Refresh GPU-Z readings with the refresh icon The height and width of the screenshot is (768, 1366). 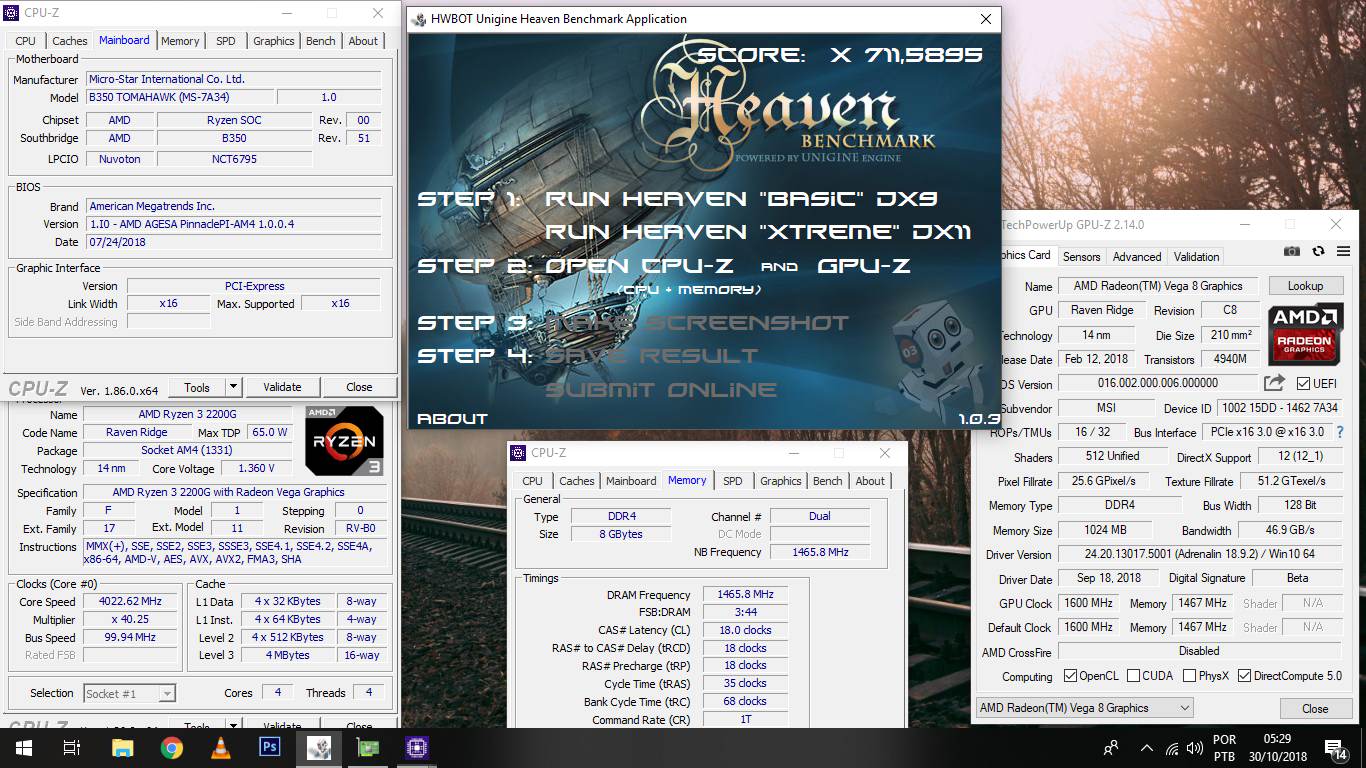[1318, 251]
